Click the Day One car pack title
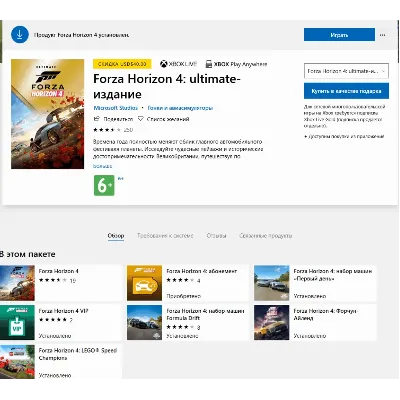Screen dimensions: 400x400 click(332, 275)
